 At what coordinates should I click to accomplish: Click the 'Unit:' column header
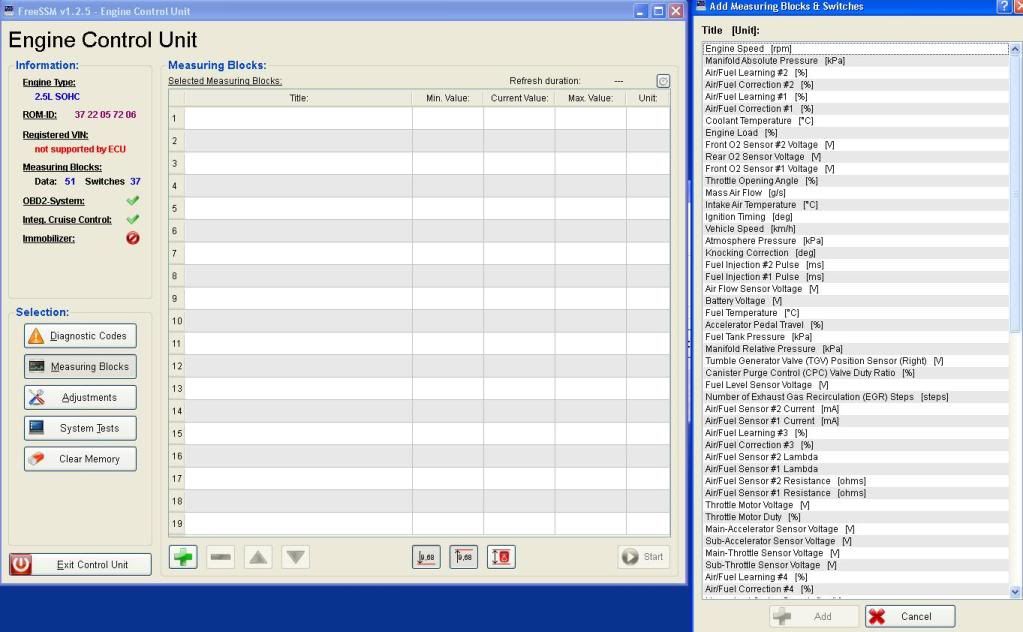(648, 98)
